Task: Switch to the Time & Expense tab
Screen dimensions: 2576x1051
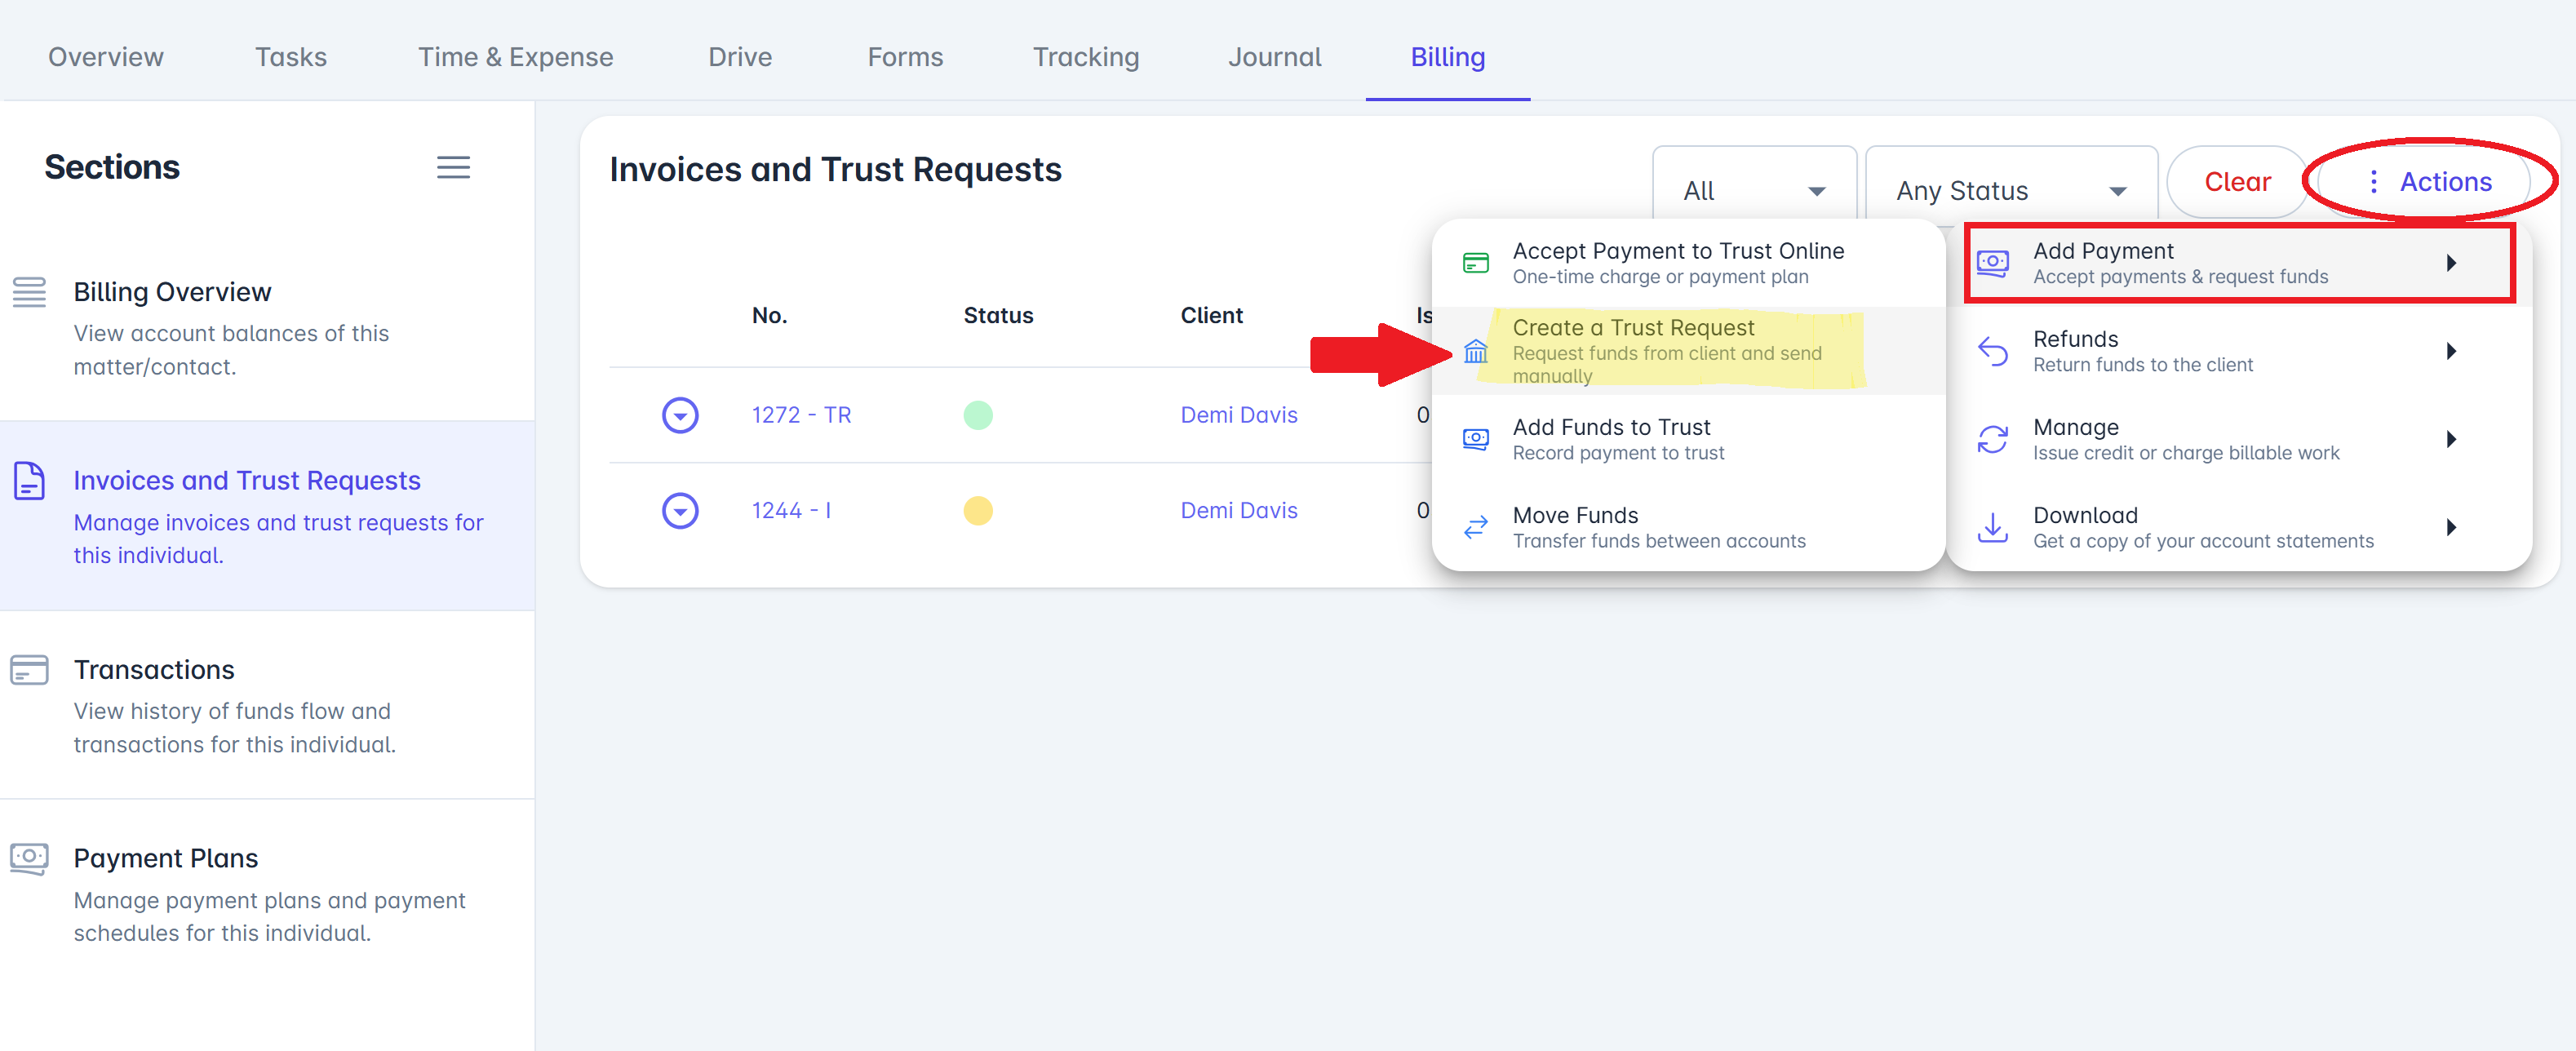Action: (515, 57)
